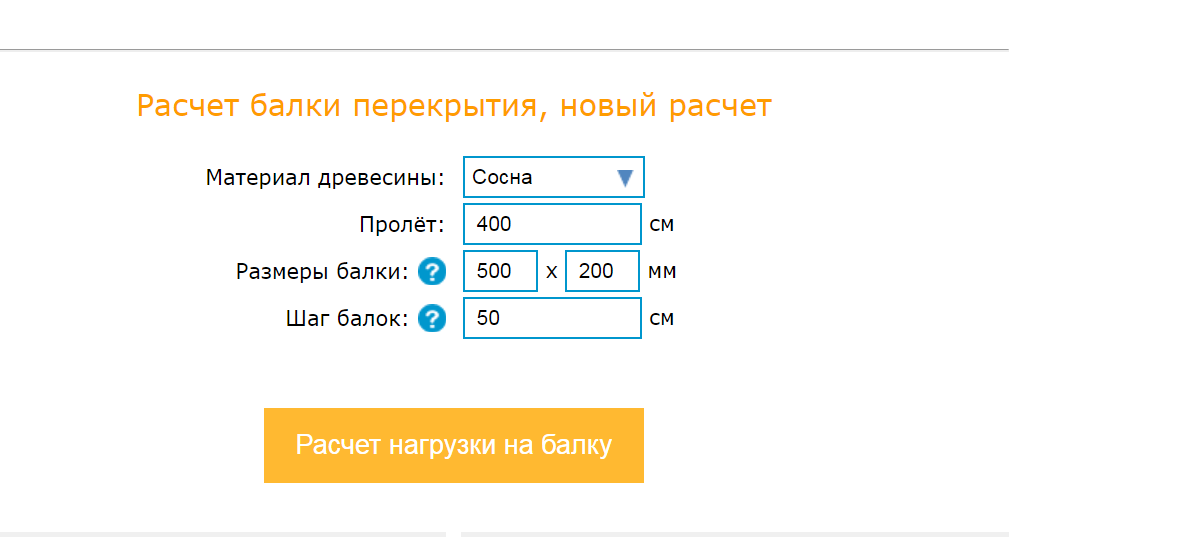Open the help tooltip for Шаг балок
The width and height of the screenshot is (1186, 537).
click(432, 319)
